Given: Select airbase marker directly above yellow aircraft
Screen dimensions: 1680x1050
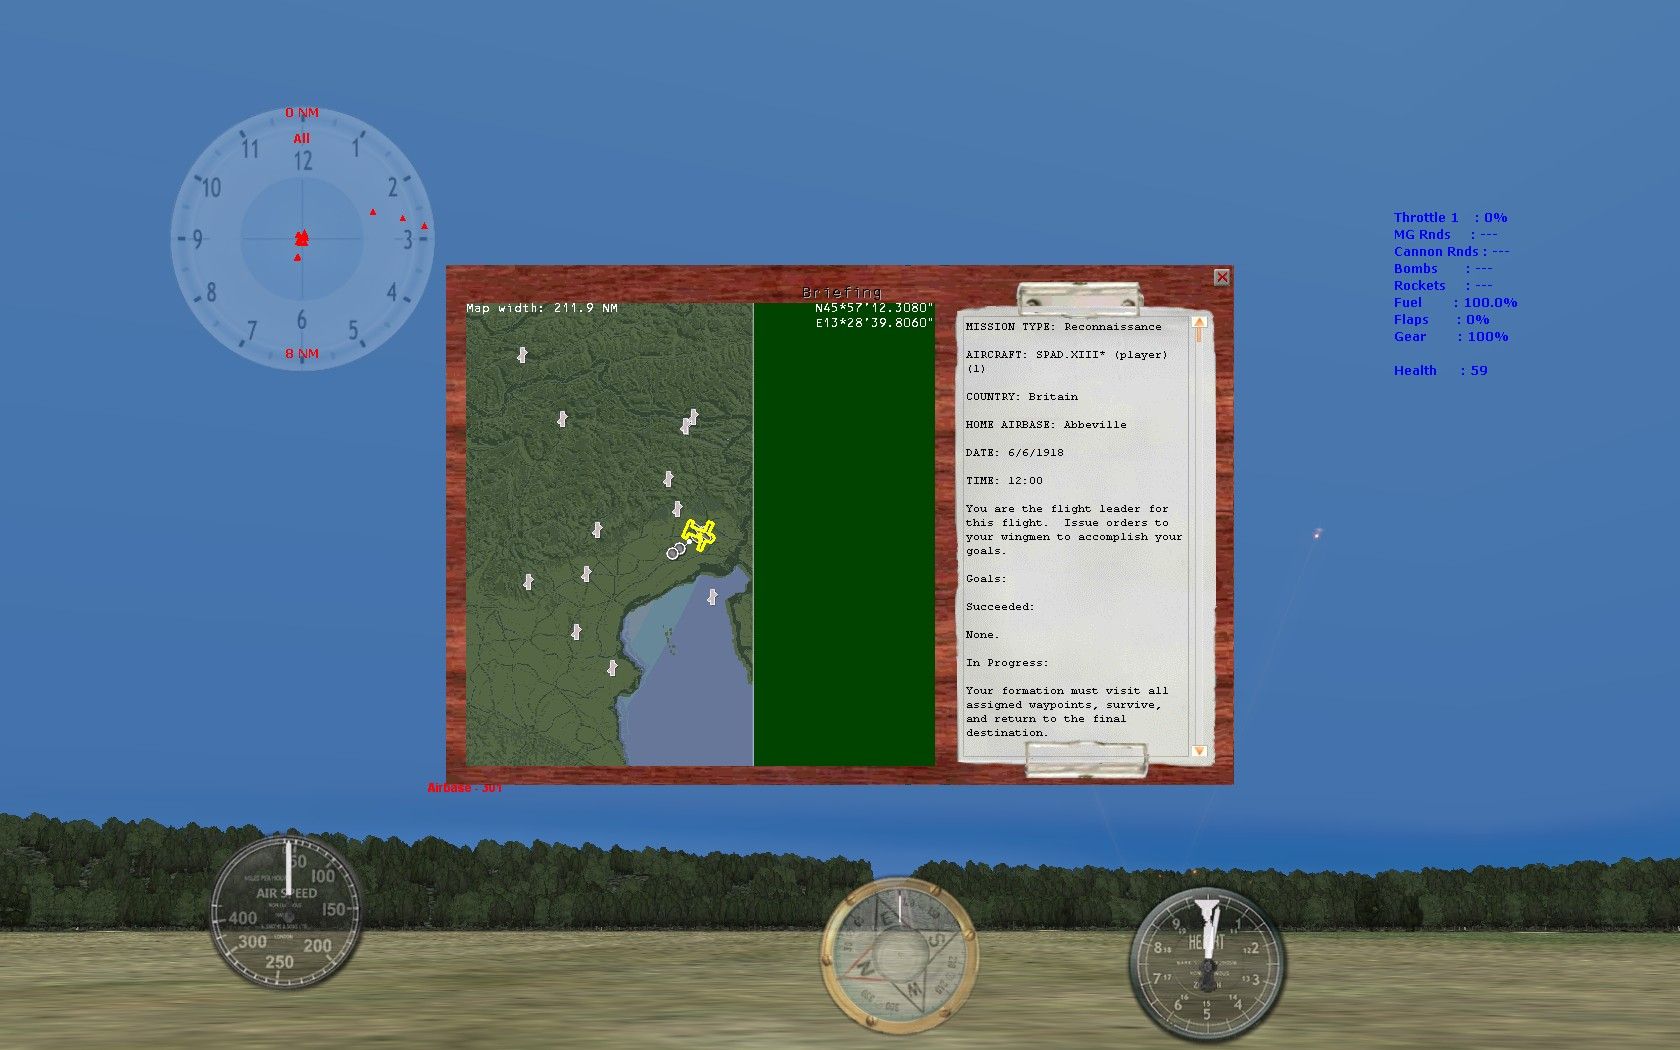Looking at the screenshot, I should (x=677, y=509).
